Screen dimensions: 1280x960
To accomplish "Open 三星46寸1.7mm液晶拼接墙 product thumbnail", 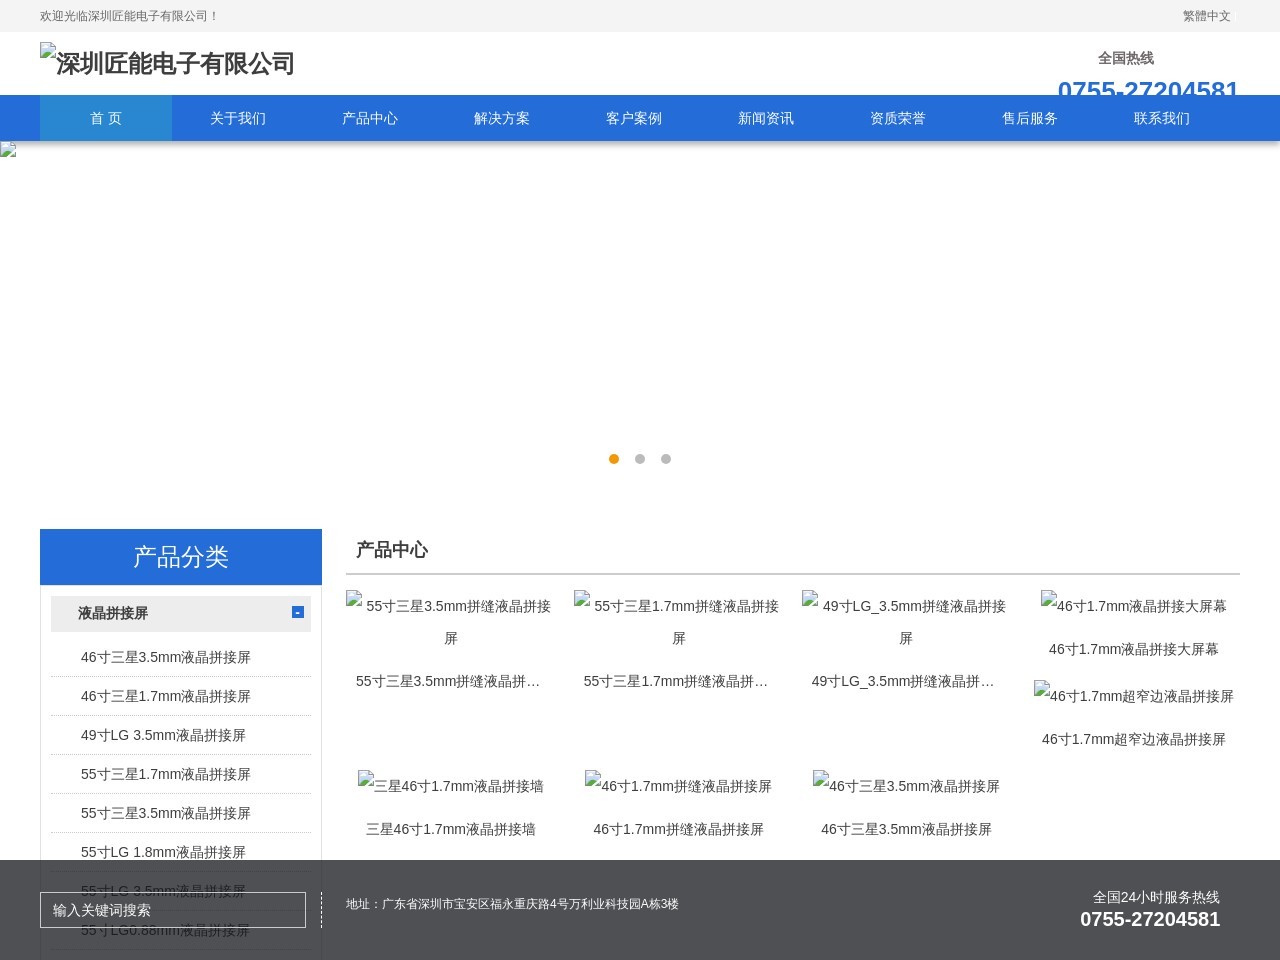I will [449, 786].
